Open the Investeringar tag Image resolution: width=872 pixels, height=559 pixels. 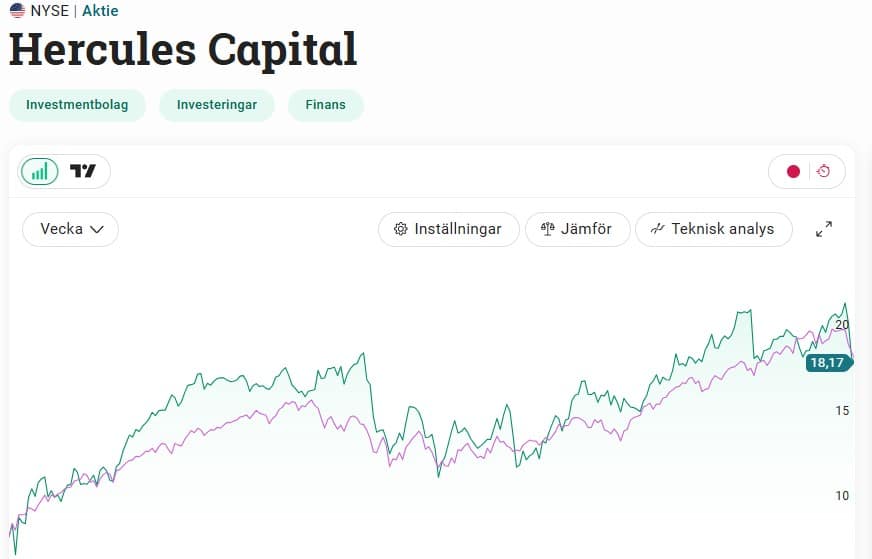(x=217, y=105)
